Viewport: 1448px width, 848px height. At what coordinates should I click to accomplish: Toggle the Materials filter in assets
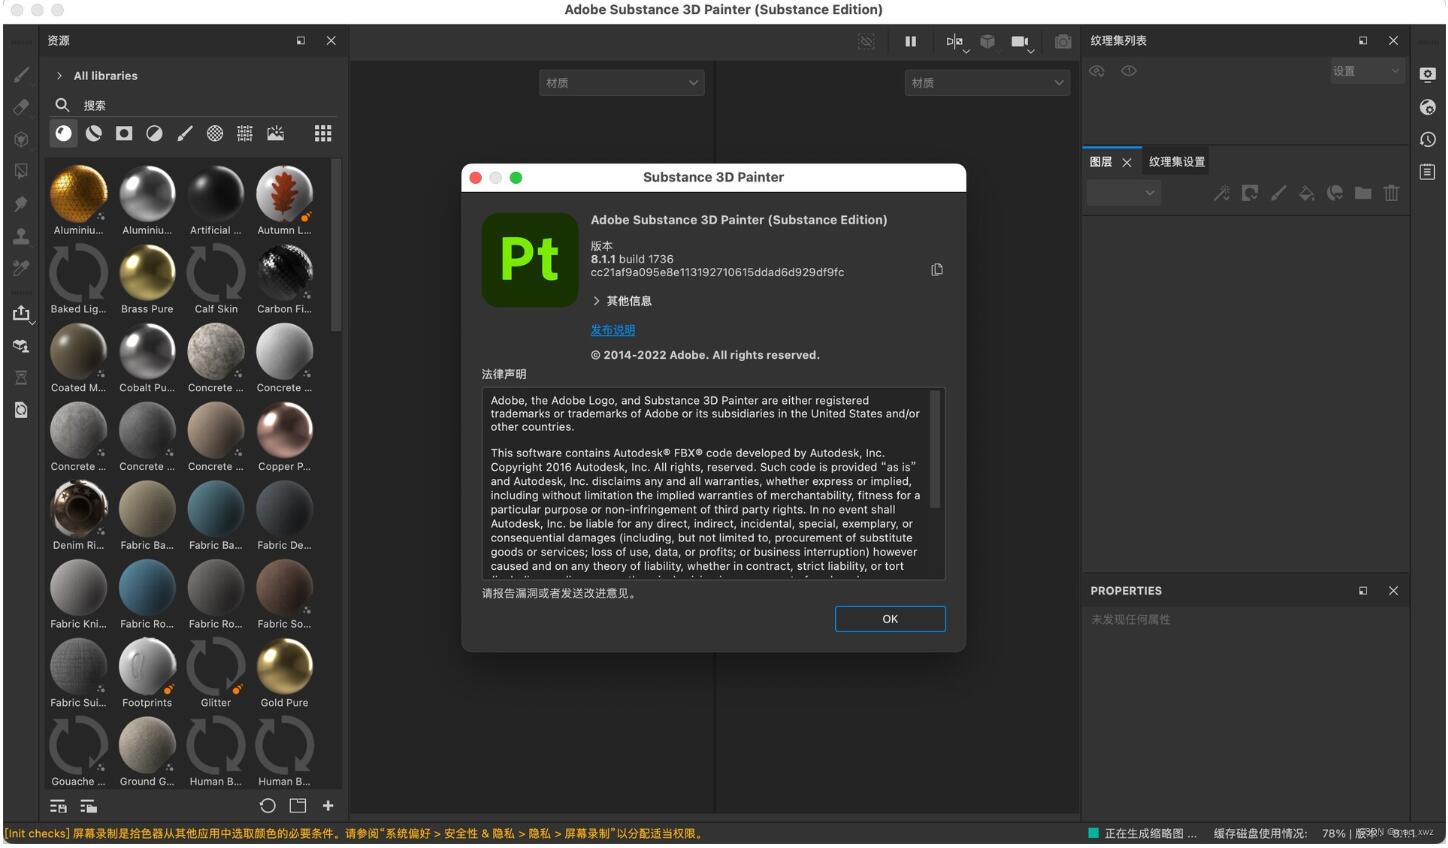pos(64,133)
